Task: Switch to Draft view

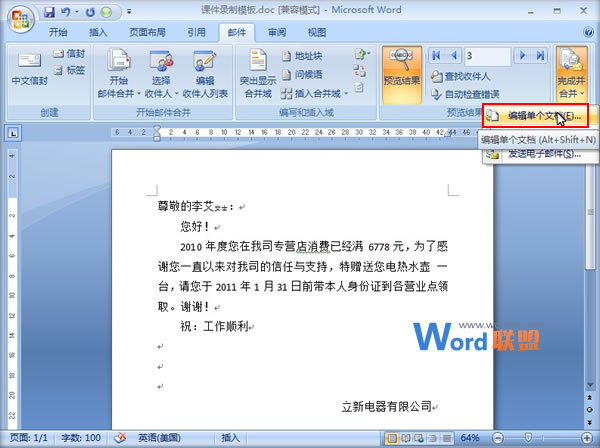Action: point(447,438)
